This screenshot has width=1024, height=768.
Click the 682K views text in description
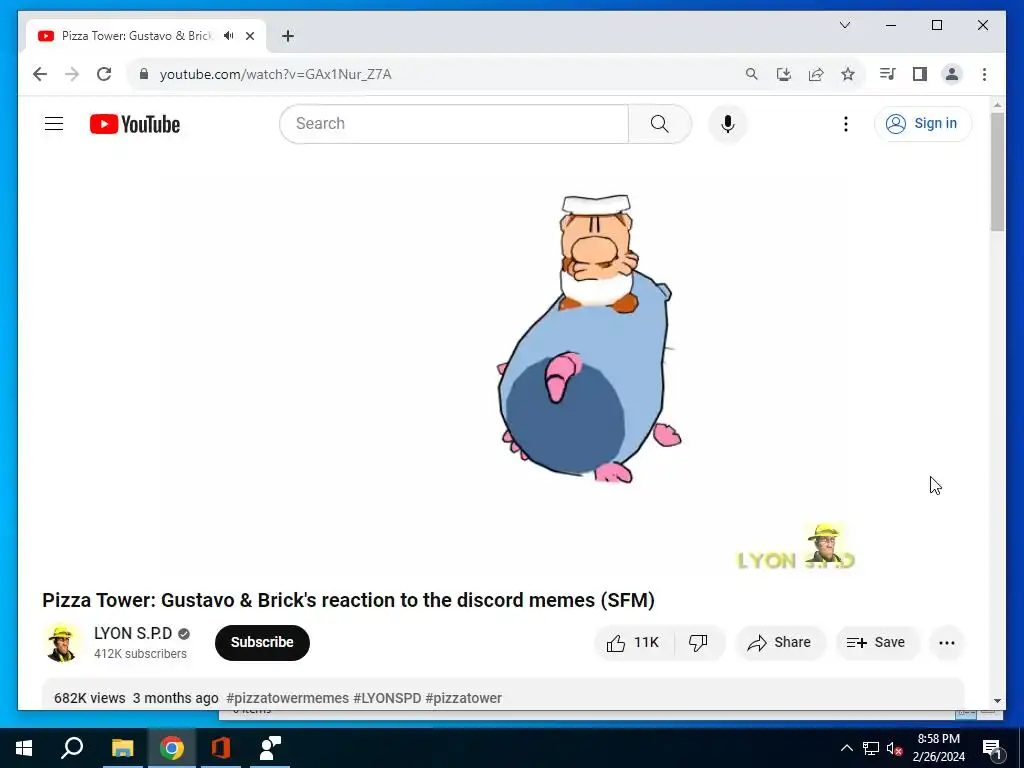89,698
